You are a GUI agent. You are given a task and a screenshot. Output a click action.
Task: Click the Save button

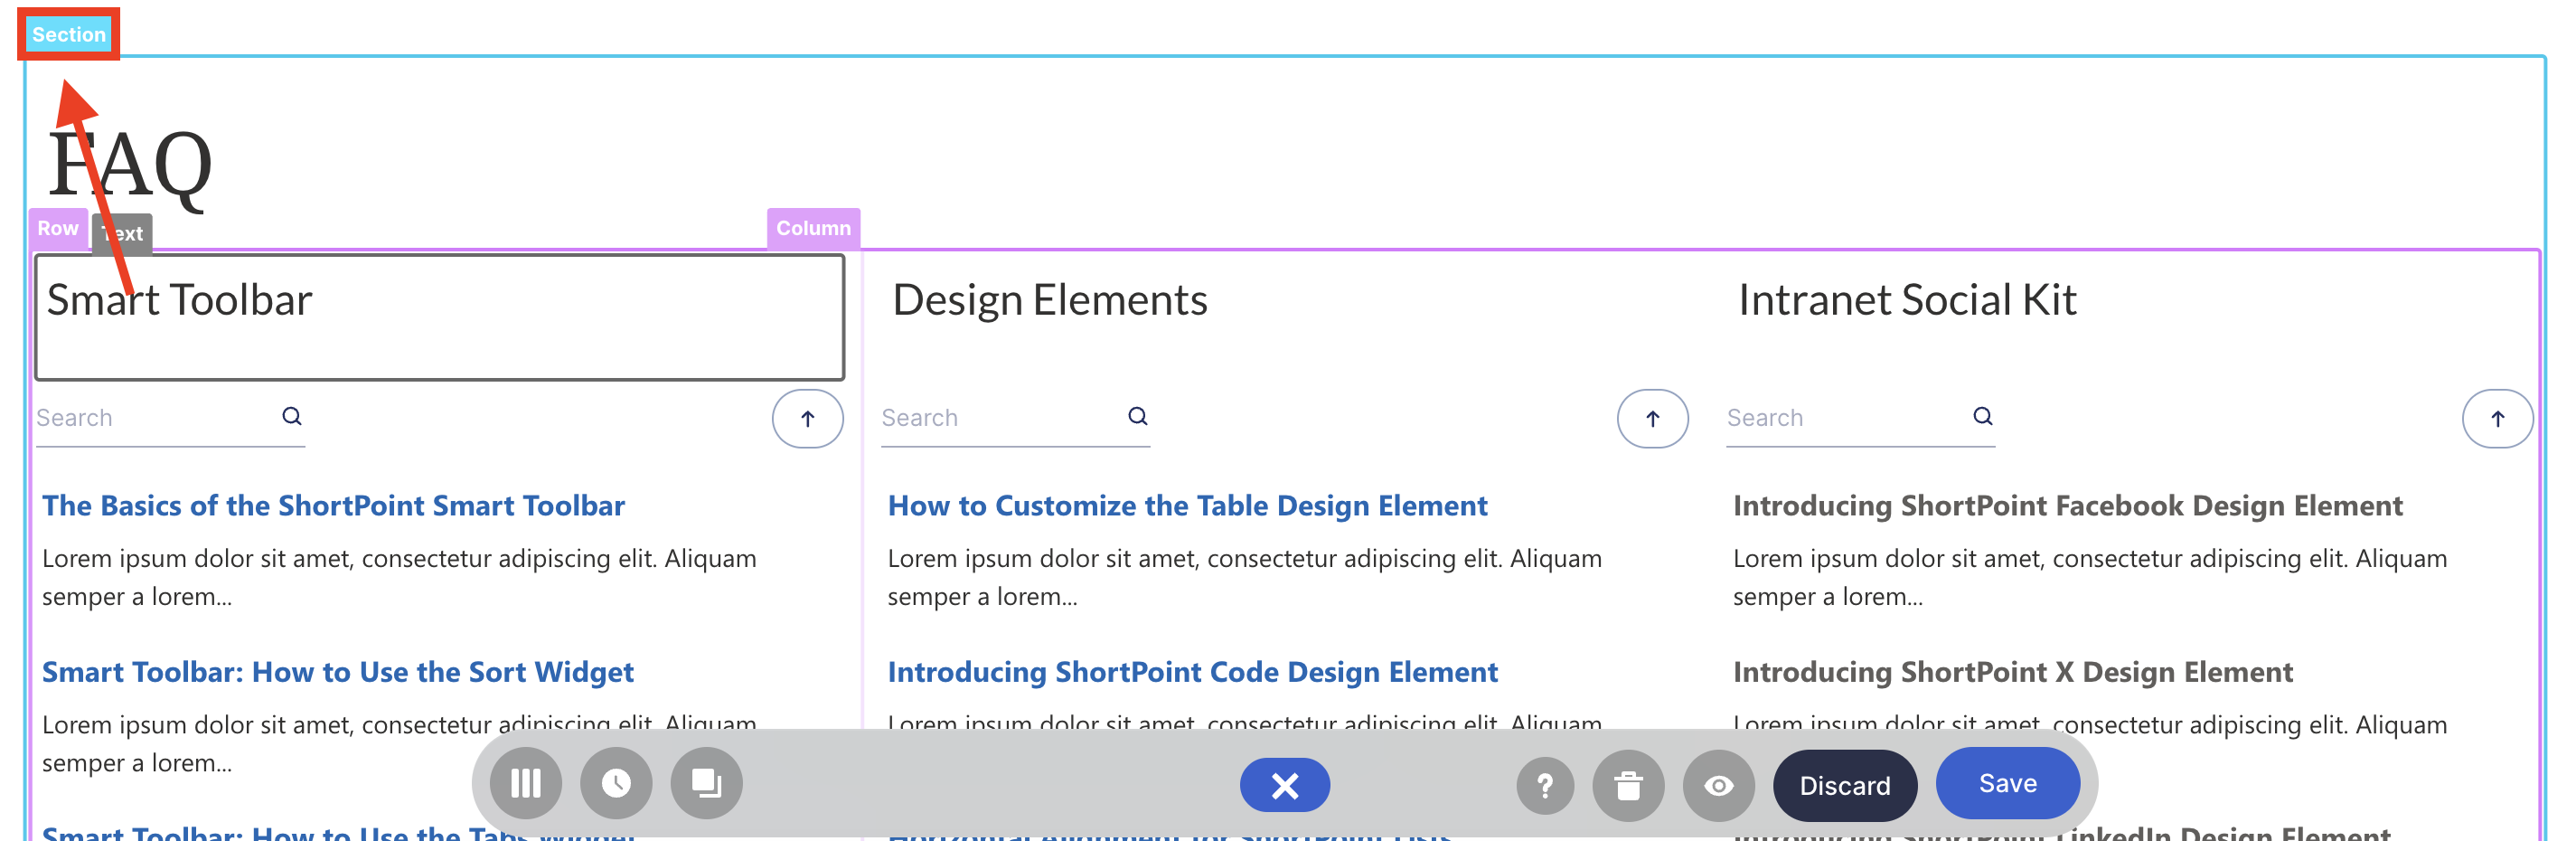pyautogui.click(x=2008, y=783)
